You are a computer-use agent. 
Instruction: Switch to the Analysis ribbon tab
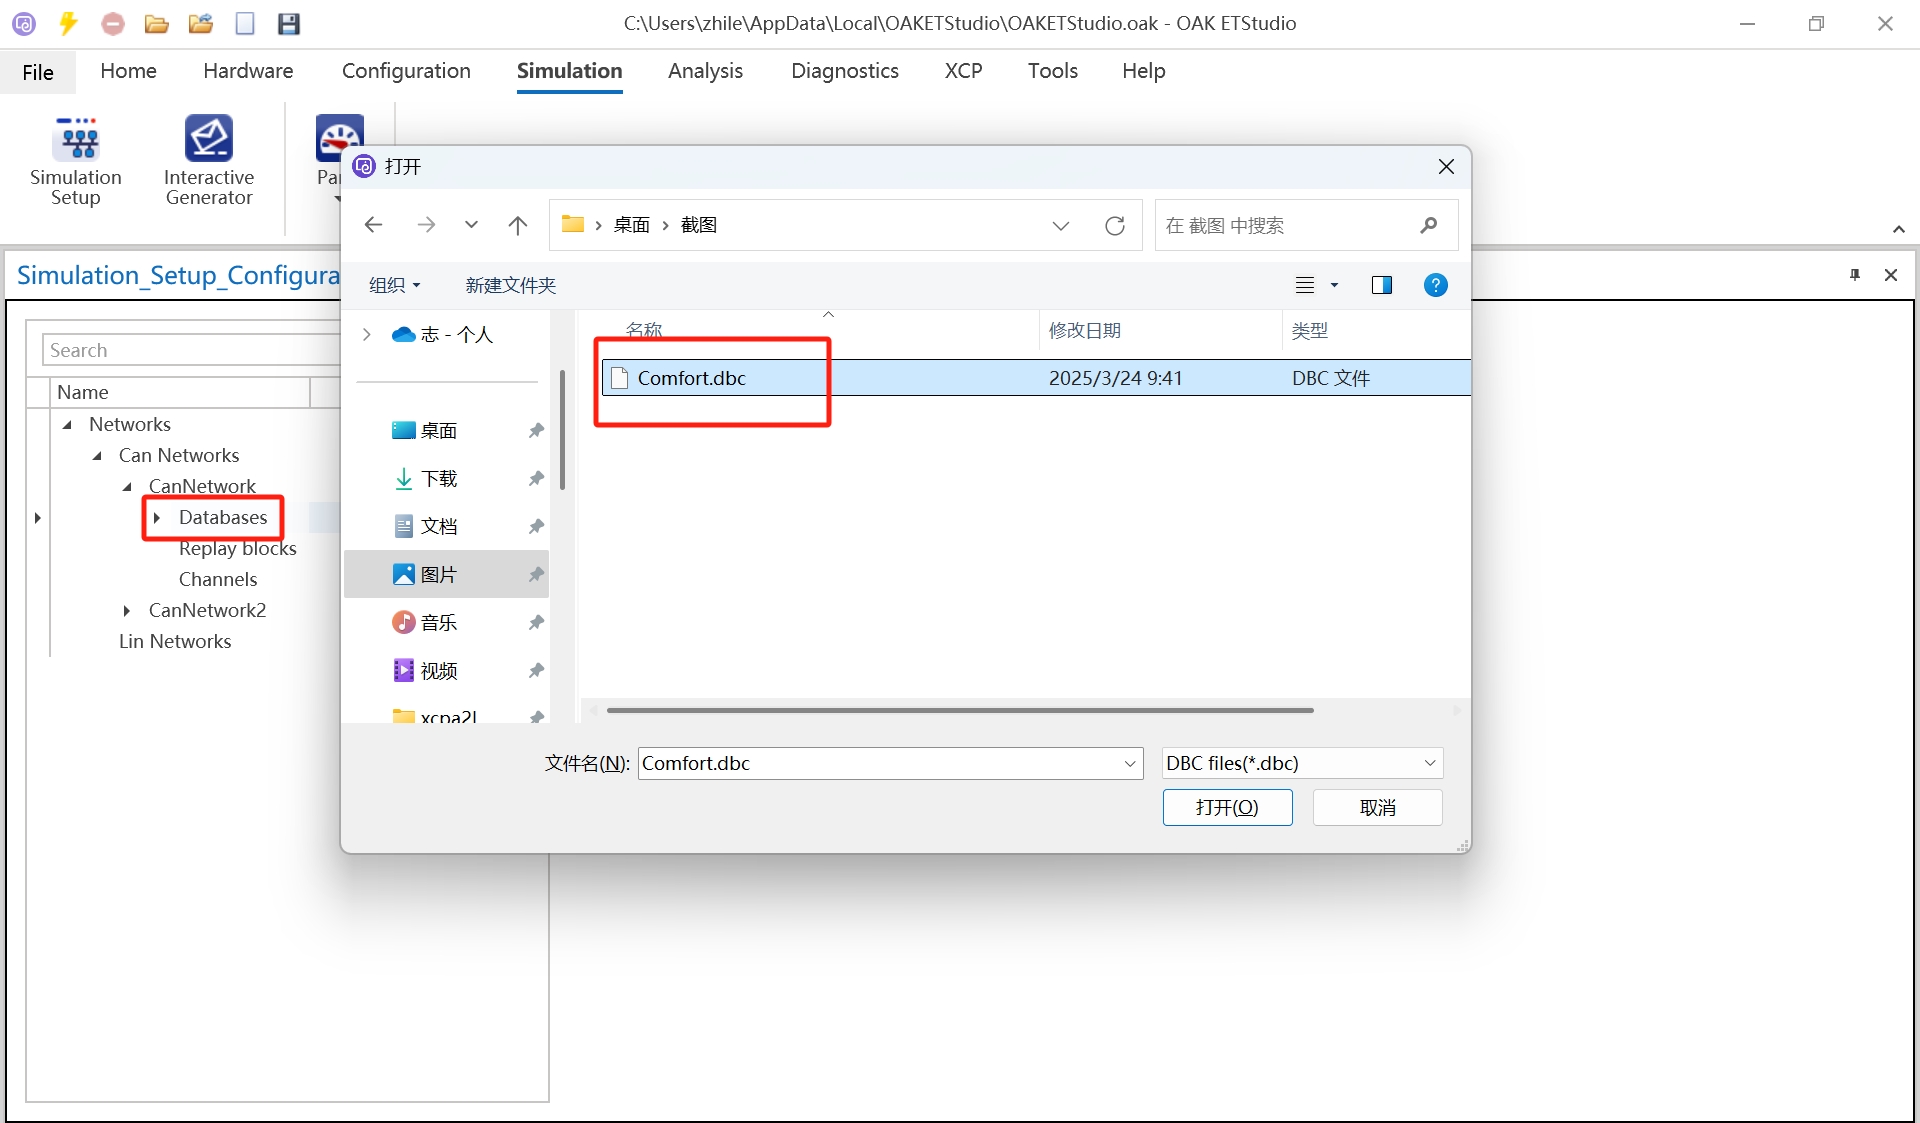(705, 71)
